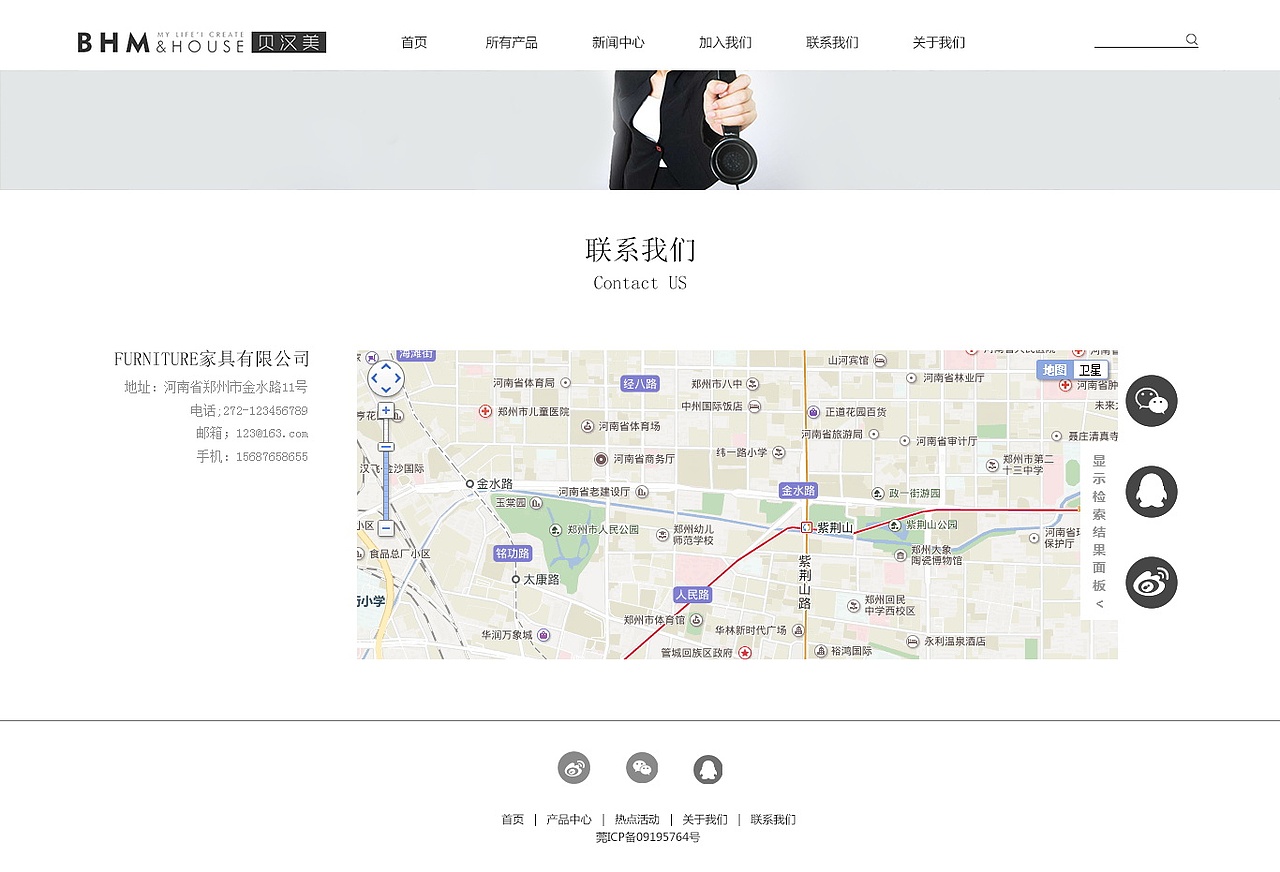1280x872 pixels.
Task: Open the 新闻中心 nav menu item
Action: point(618,43)
